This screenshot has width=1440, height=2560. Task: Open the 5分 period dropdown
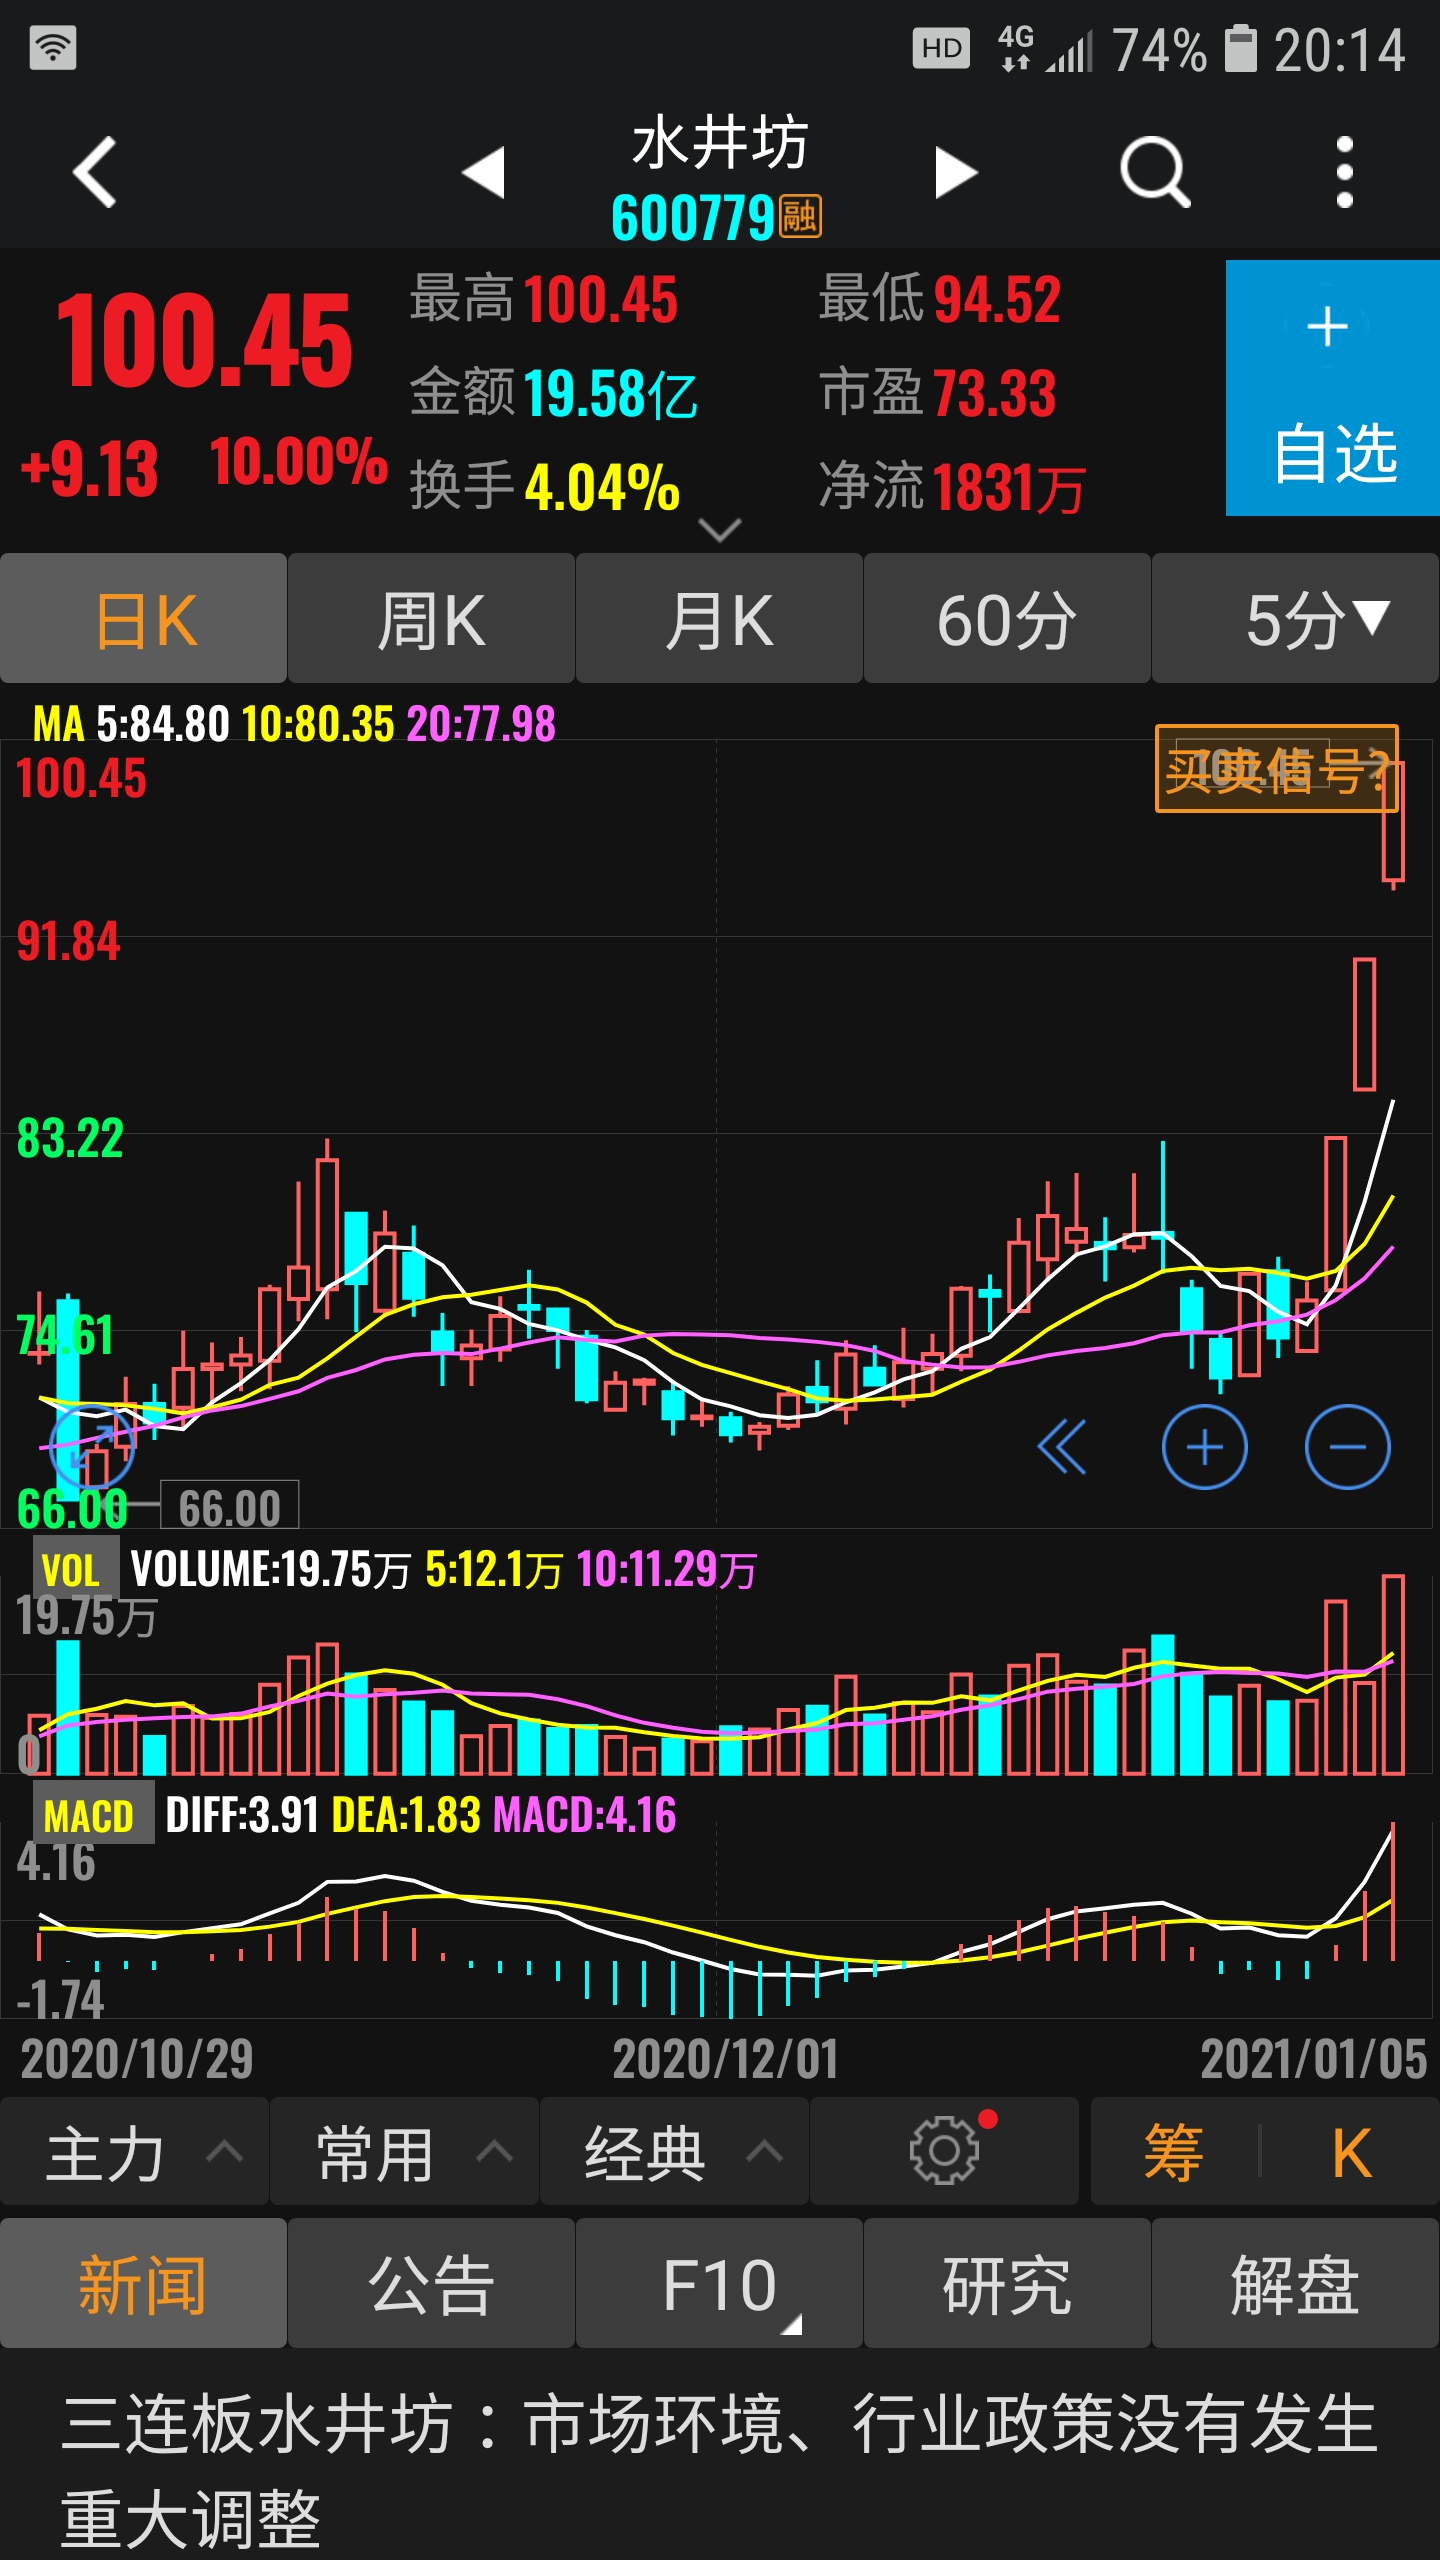pyautogui.click(x=1296, y=619)
